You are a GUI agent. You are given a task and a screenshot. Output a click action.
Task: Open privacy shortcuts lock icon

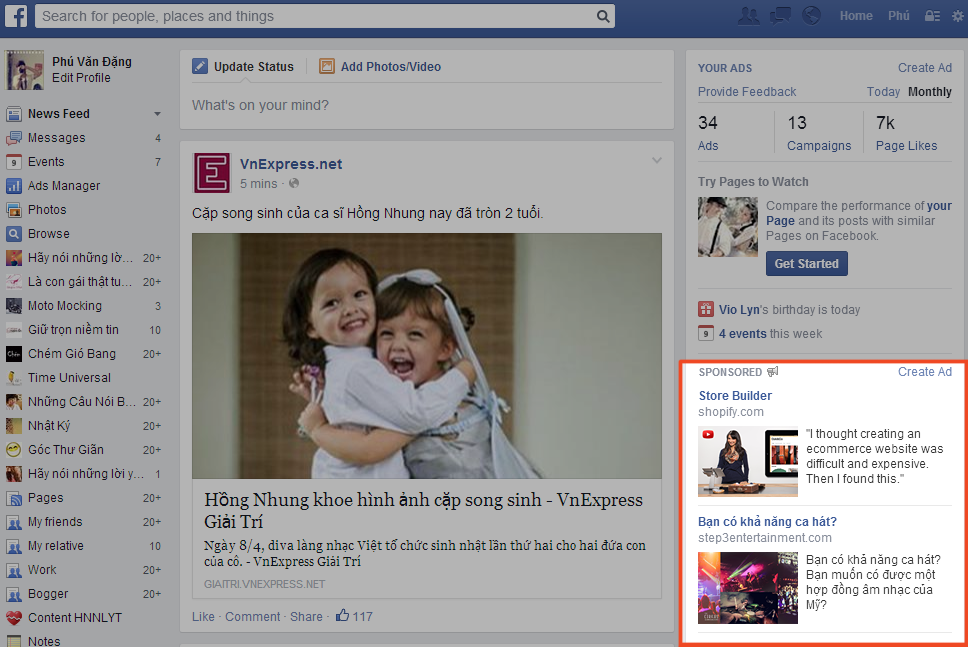[932, 16]
